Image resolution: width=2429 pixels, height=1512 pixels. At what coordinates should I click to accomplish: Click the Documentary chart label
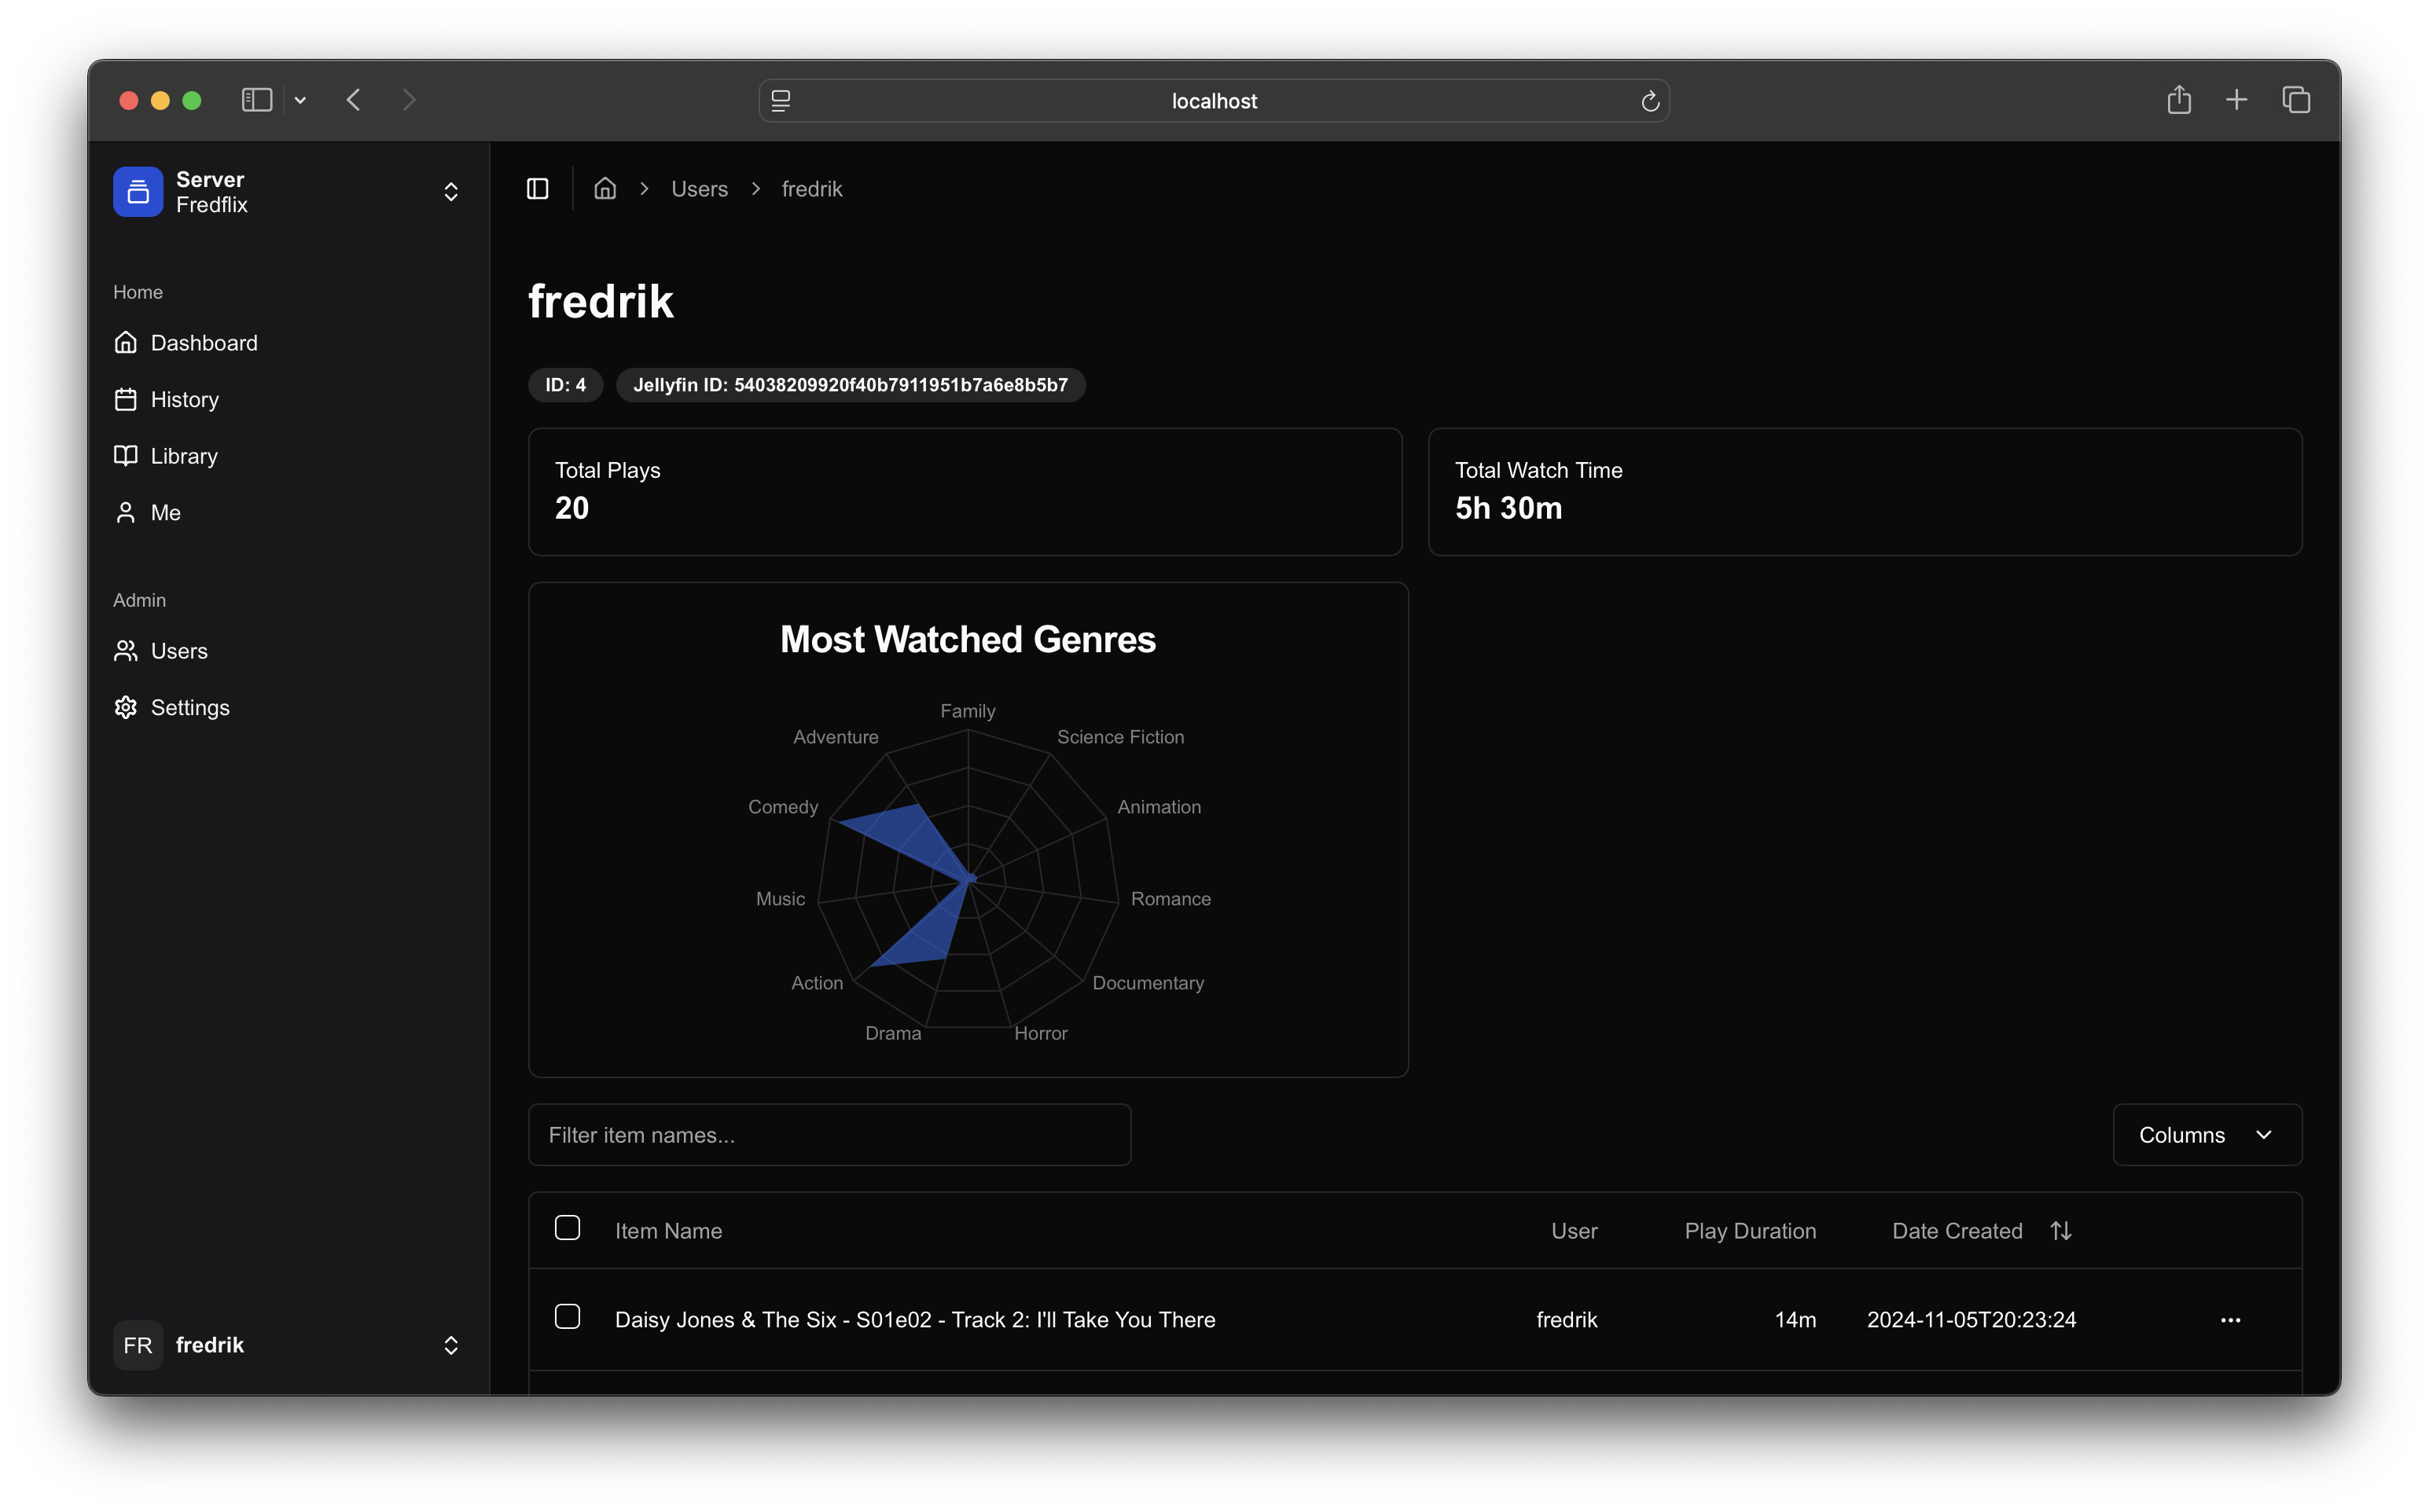click(x=1148, y=983)
